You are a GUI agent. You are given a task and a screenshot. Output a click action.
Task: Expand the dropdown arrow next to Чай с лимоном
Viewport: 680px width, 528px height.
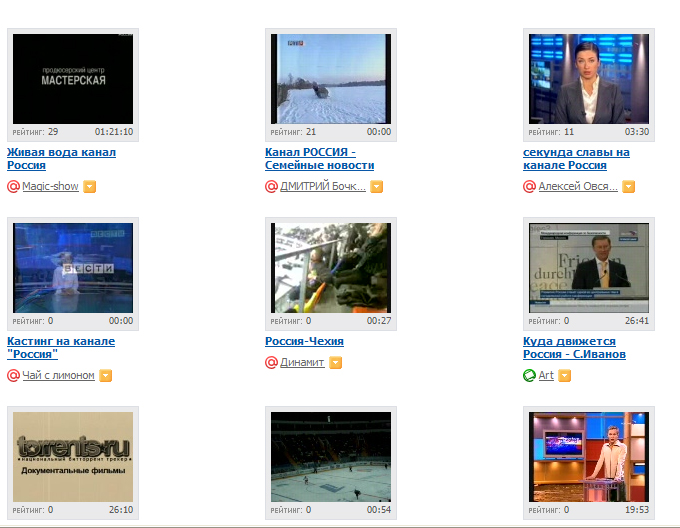pos(105,375)
